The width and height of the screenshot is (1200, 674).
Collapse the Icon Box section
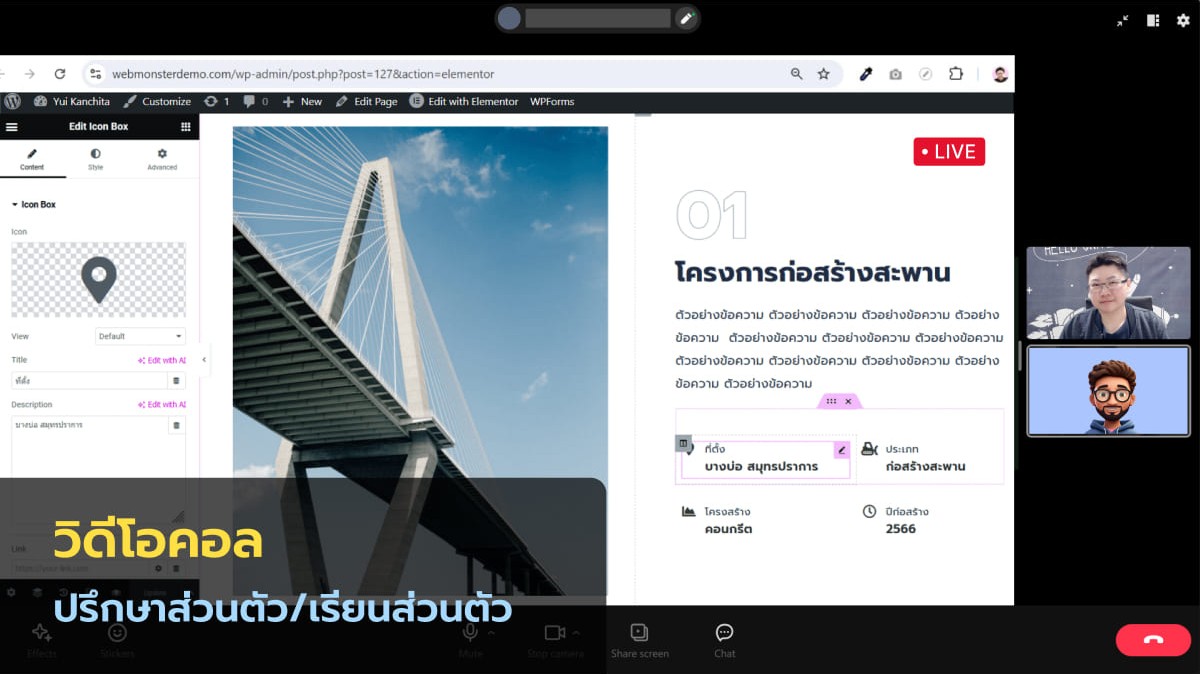15,204
